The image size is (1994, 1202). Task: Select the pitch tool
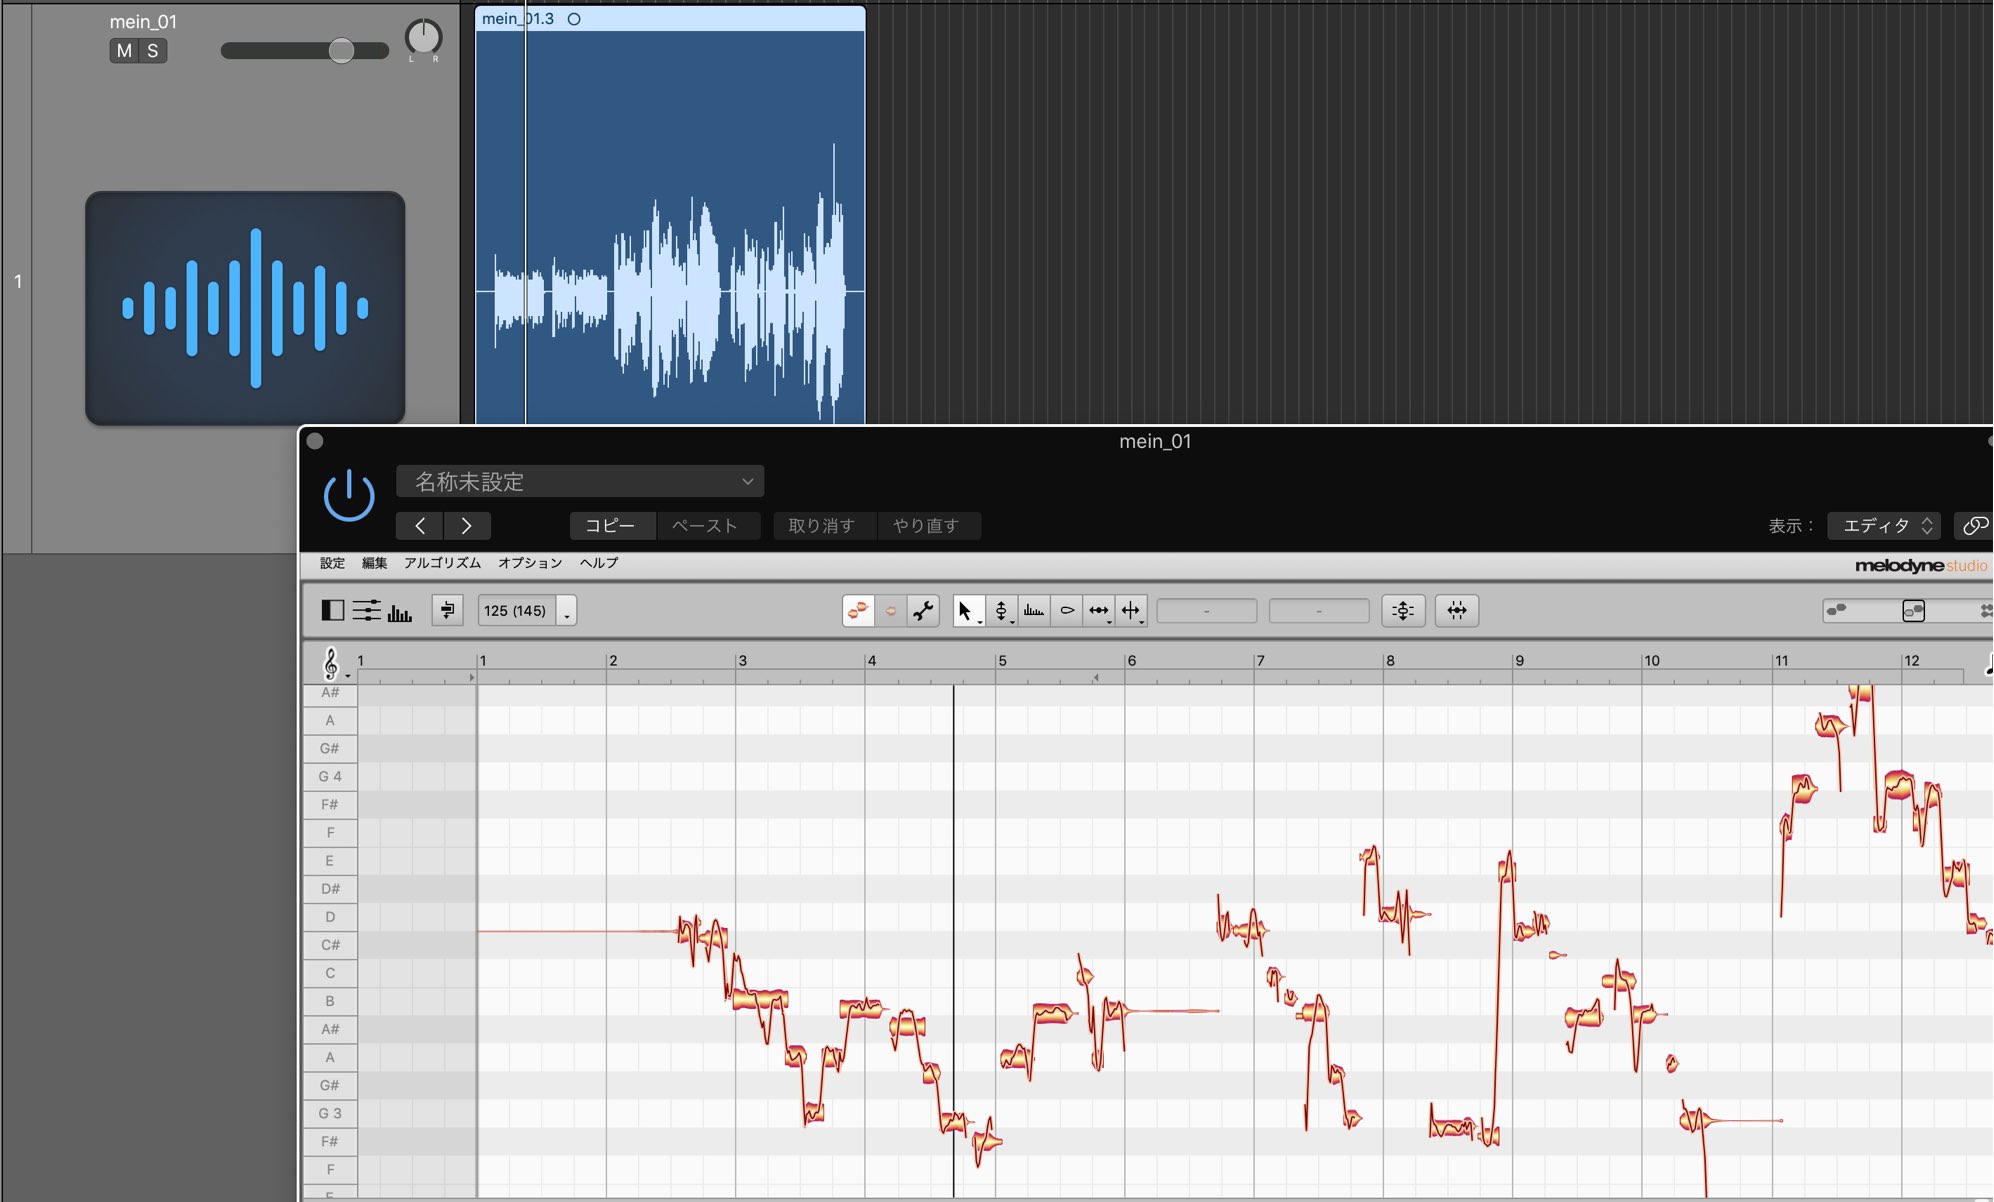1001,610
